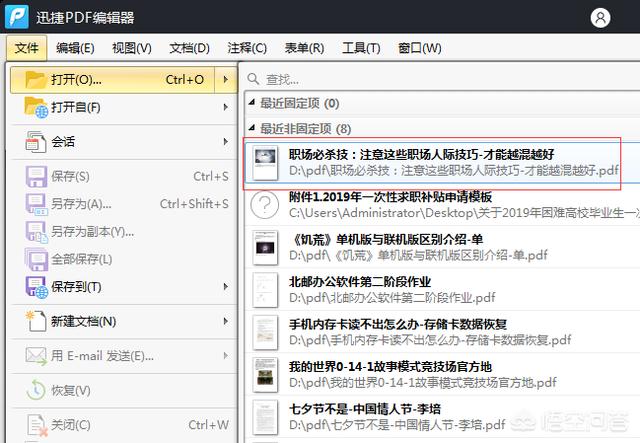The image size is (640, 443).
Task: Choose 新建文档(N) menu entry
Action: pyautogui.click(x=123, y=321)
